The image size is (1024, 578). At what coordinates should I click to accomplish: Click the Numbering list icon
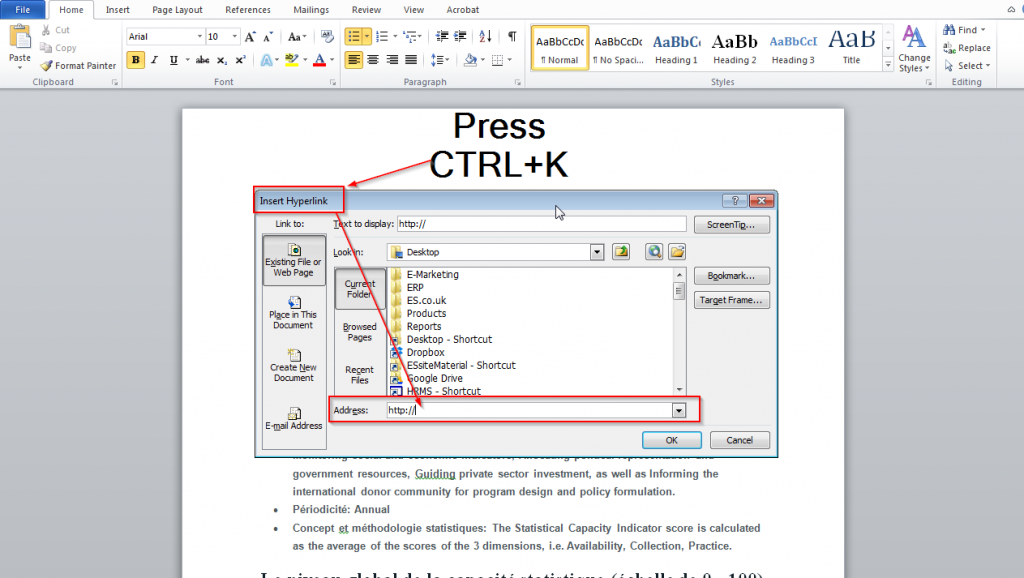382,37
